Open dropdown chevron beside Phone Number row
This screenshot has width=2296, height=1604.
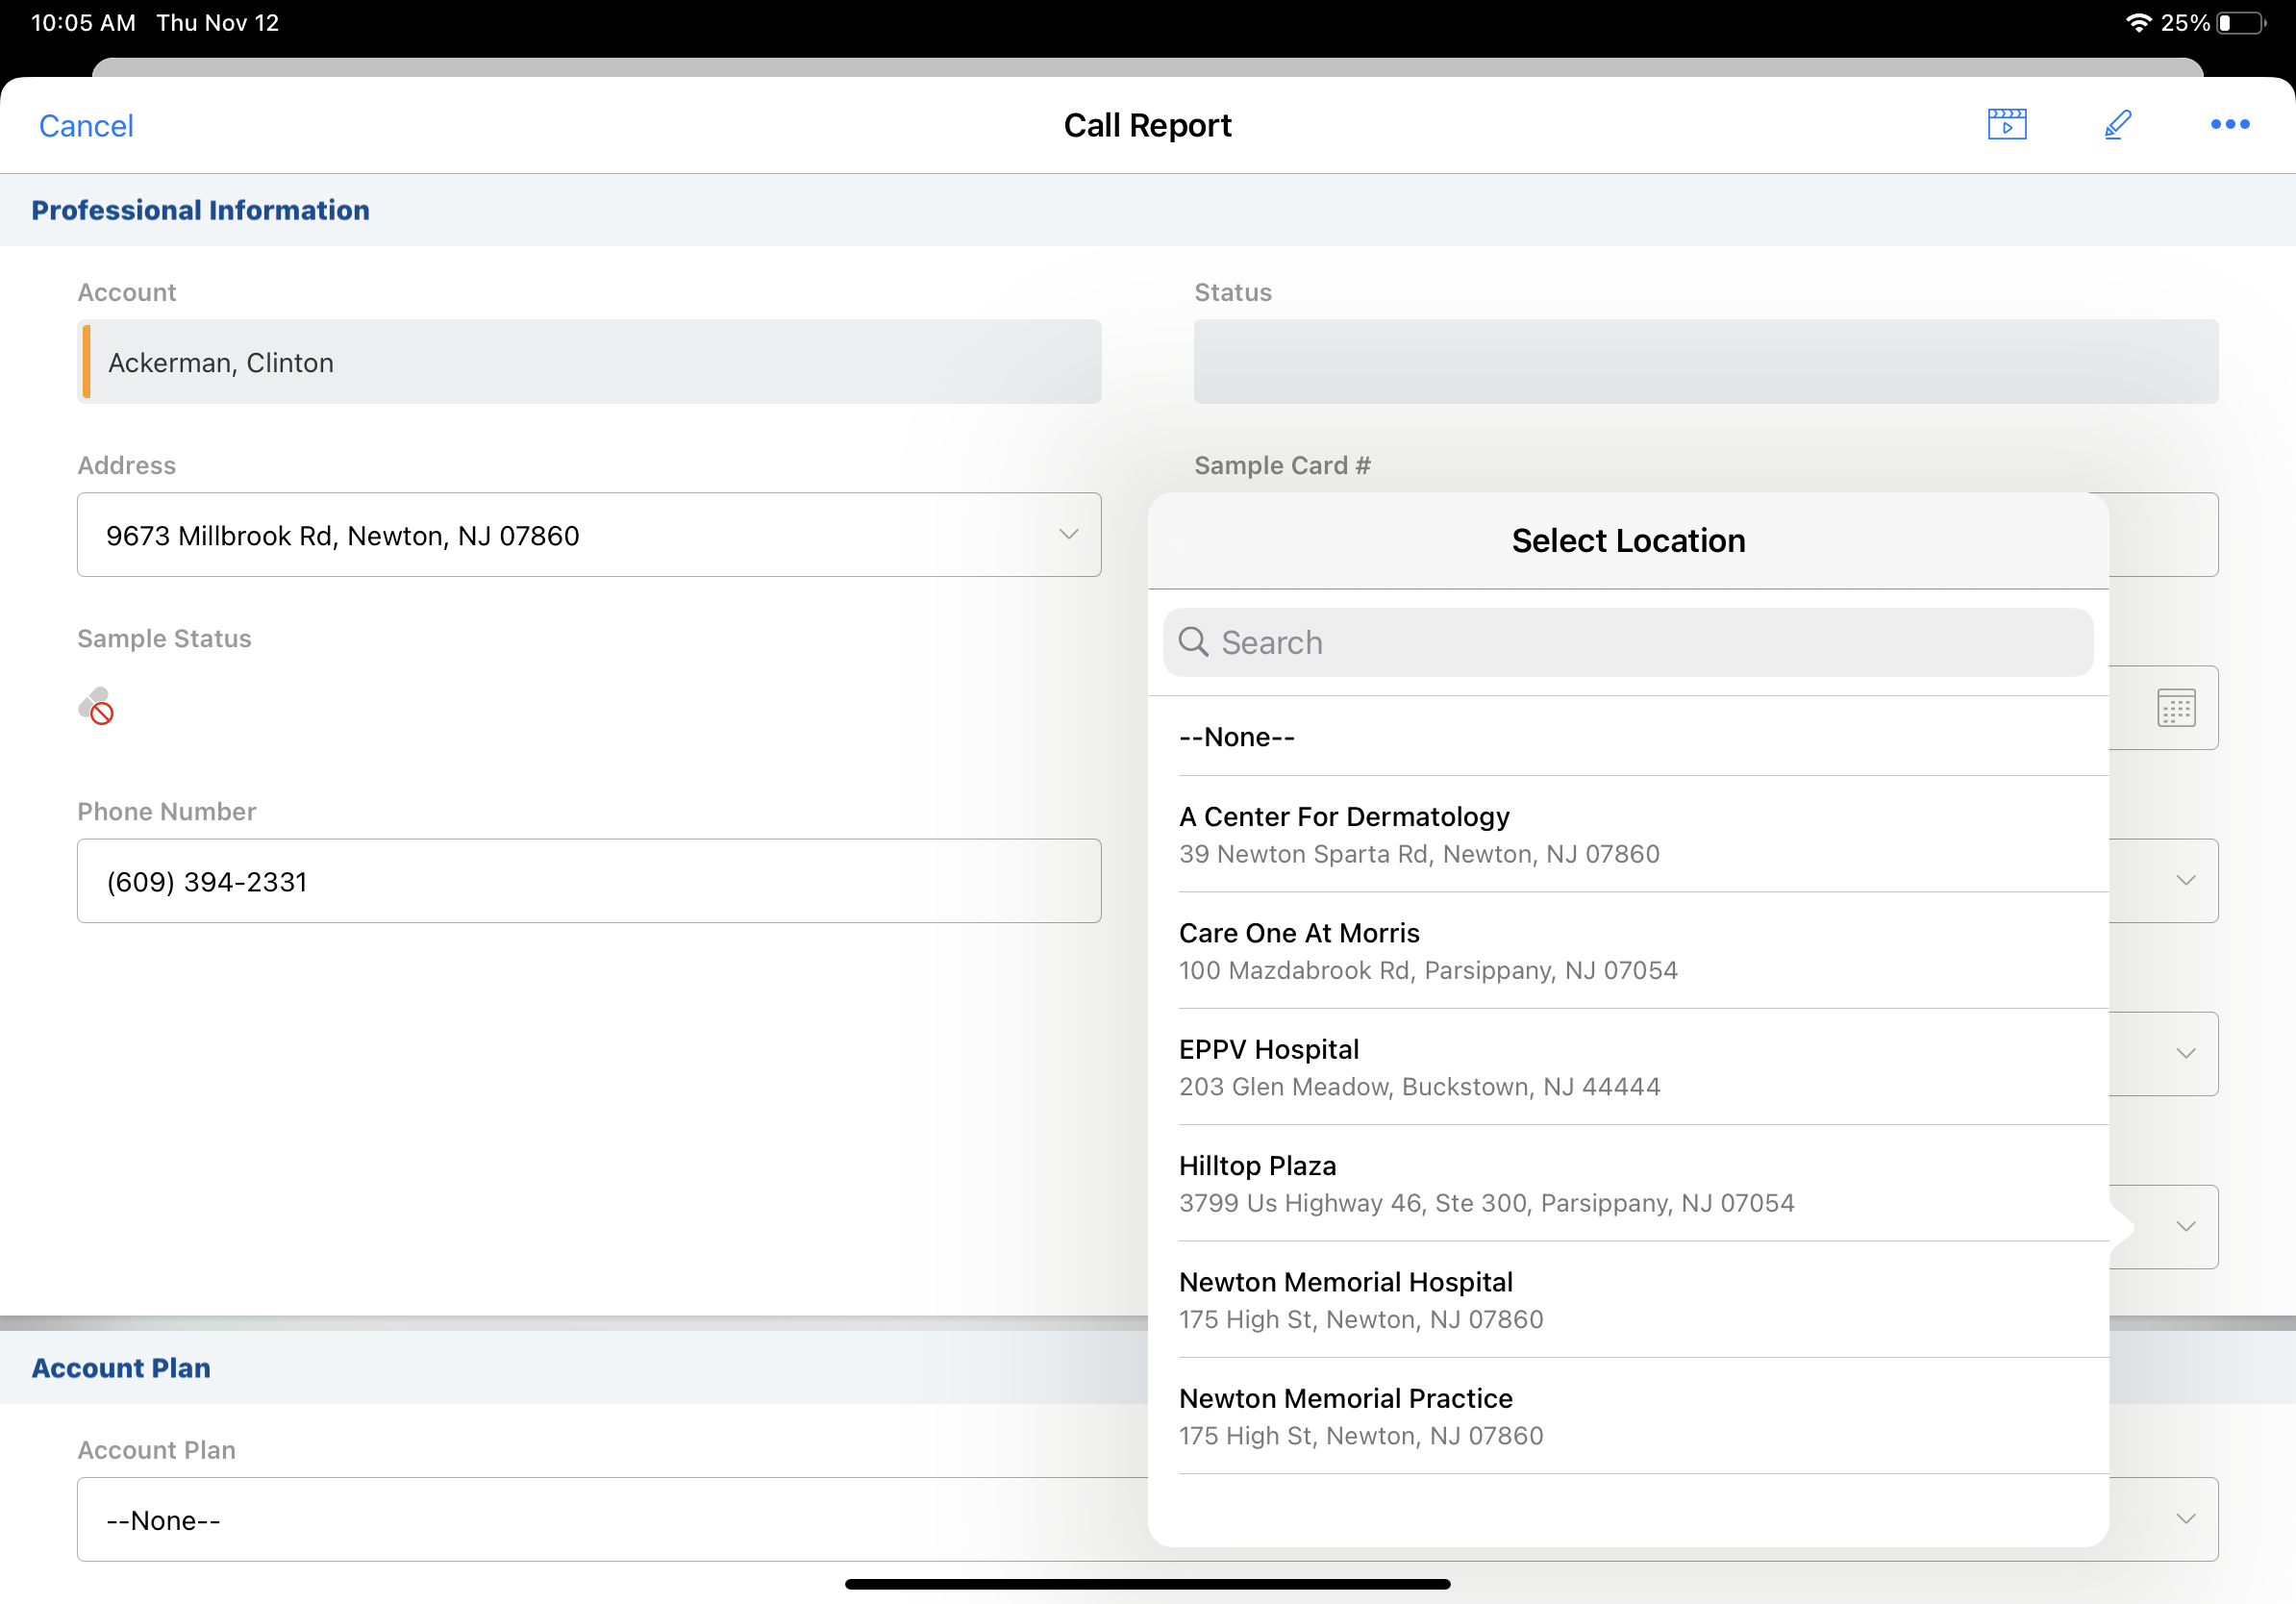coord(2185,881)
